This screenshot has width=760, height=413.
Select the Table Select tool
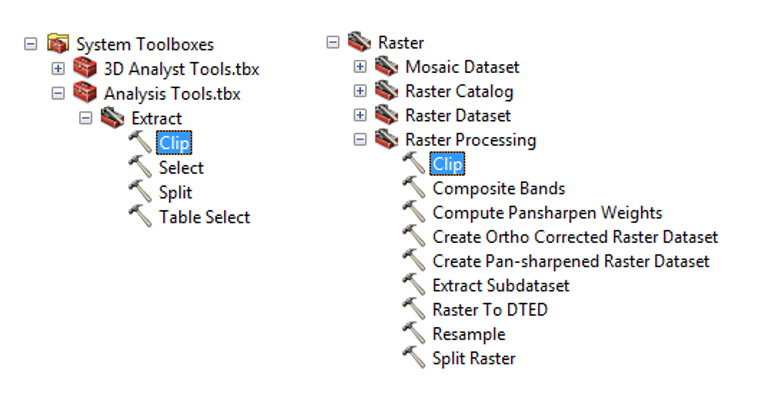[204, 217]
